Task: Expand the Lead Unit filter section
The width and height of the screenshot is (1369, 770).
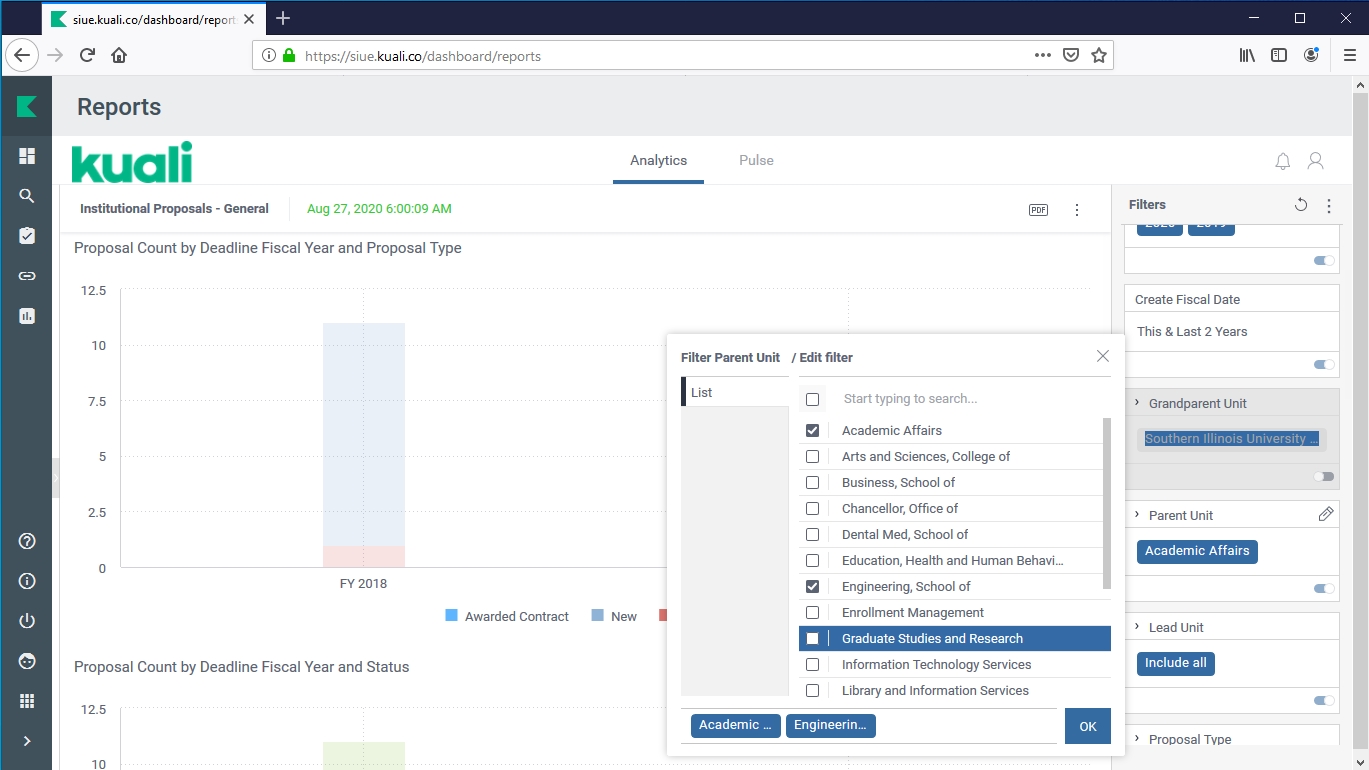Action: point(1137,627)
